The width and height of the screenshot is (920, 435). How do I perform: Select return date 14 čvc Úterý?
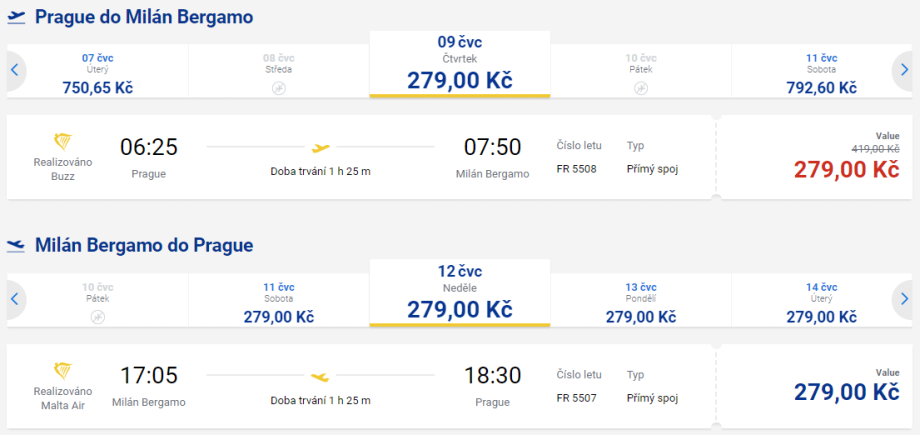tap(821, 302)
